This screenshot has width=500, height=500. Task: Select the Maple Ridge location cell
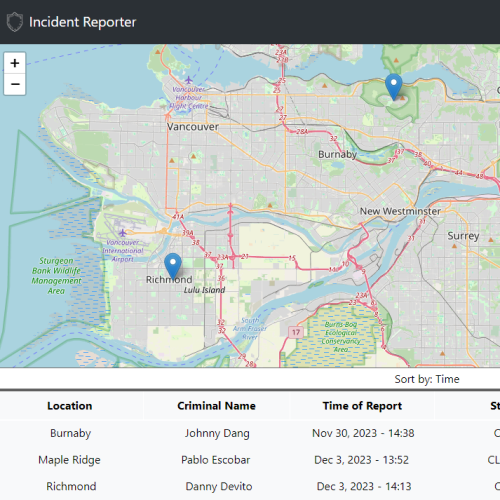pos(69,460)
